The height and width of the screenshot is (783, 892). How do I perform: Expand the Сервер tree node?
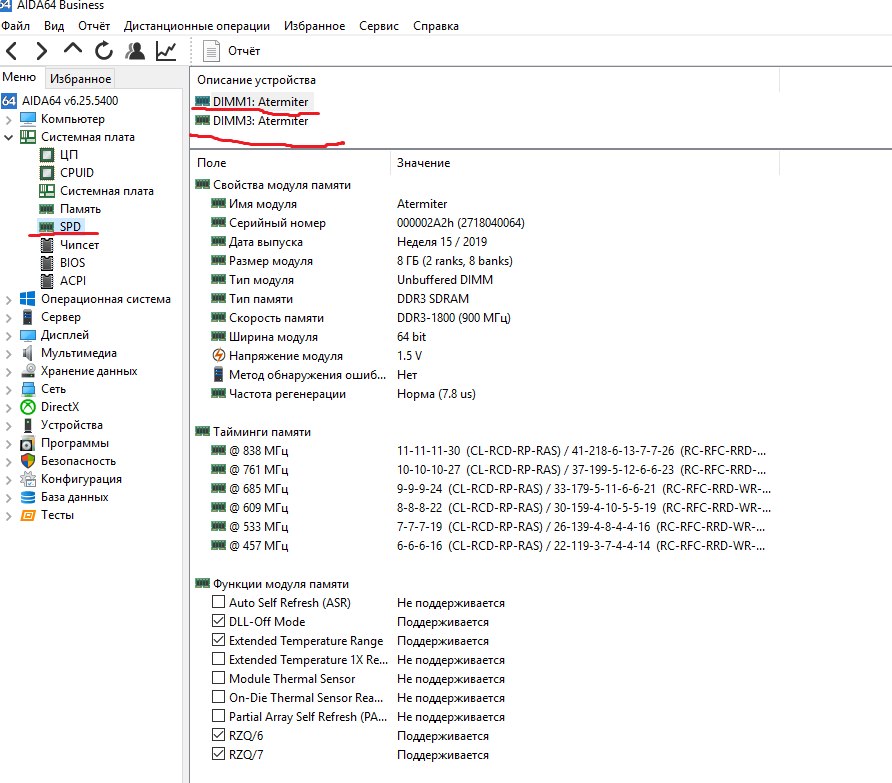8,318
